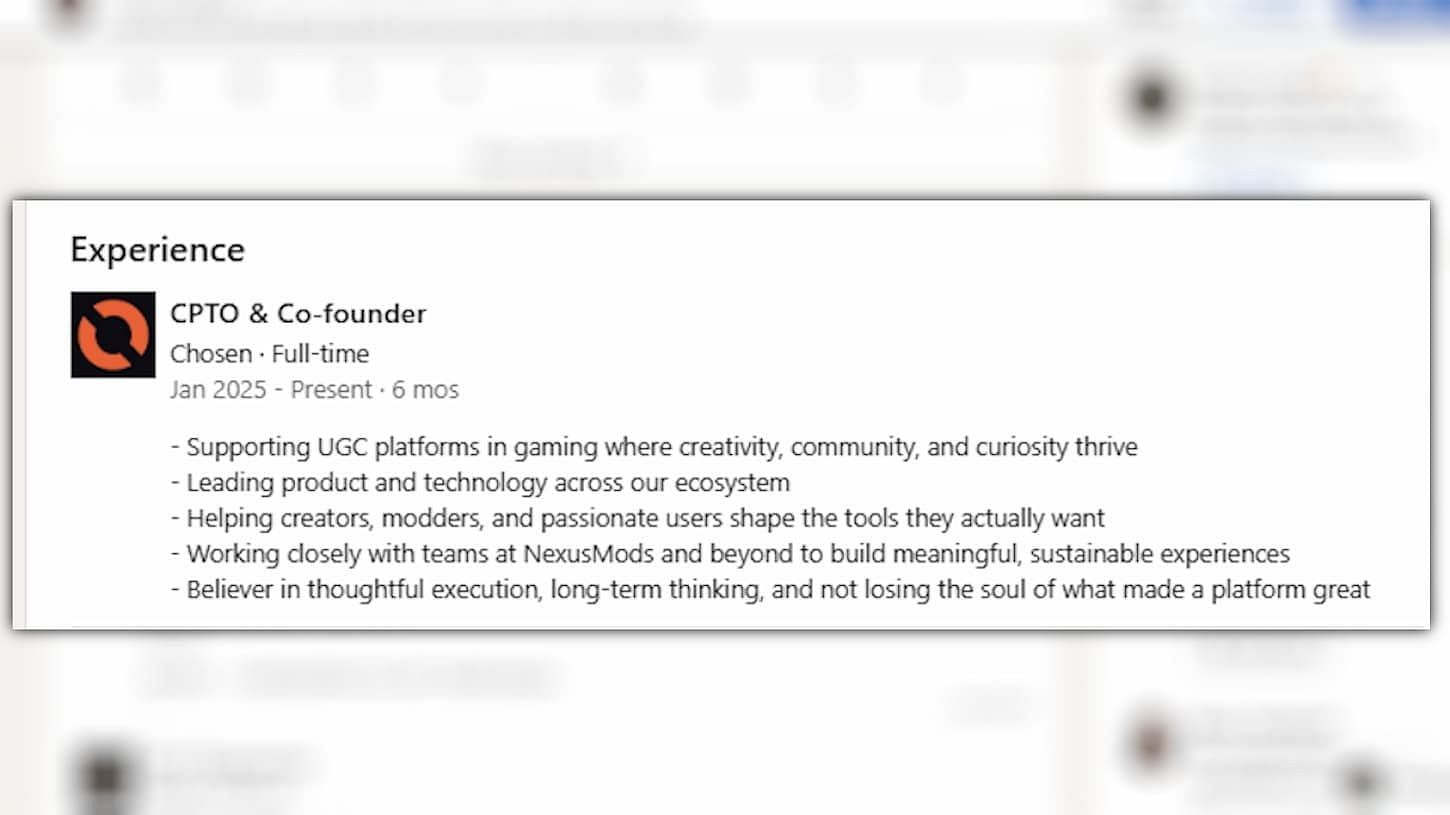Viewport: 1450px width, 815px height.
Task: Click the first blurred circle icon in top row
Action: (142, 82)
